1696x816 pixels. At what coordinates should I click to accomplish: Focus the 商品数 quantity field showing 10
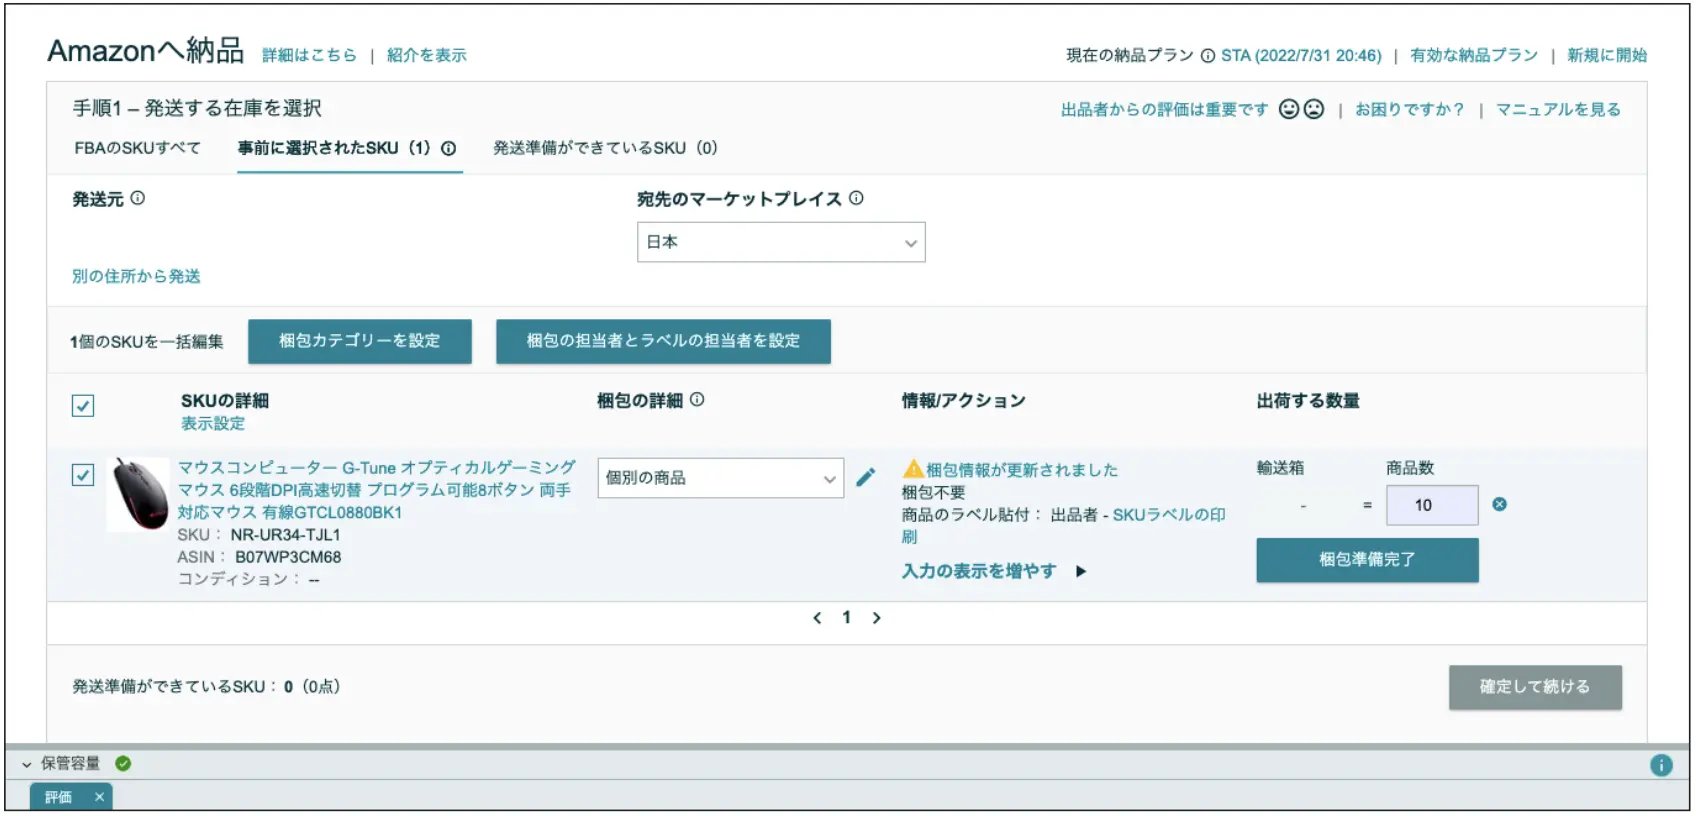1432,505
